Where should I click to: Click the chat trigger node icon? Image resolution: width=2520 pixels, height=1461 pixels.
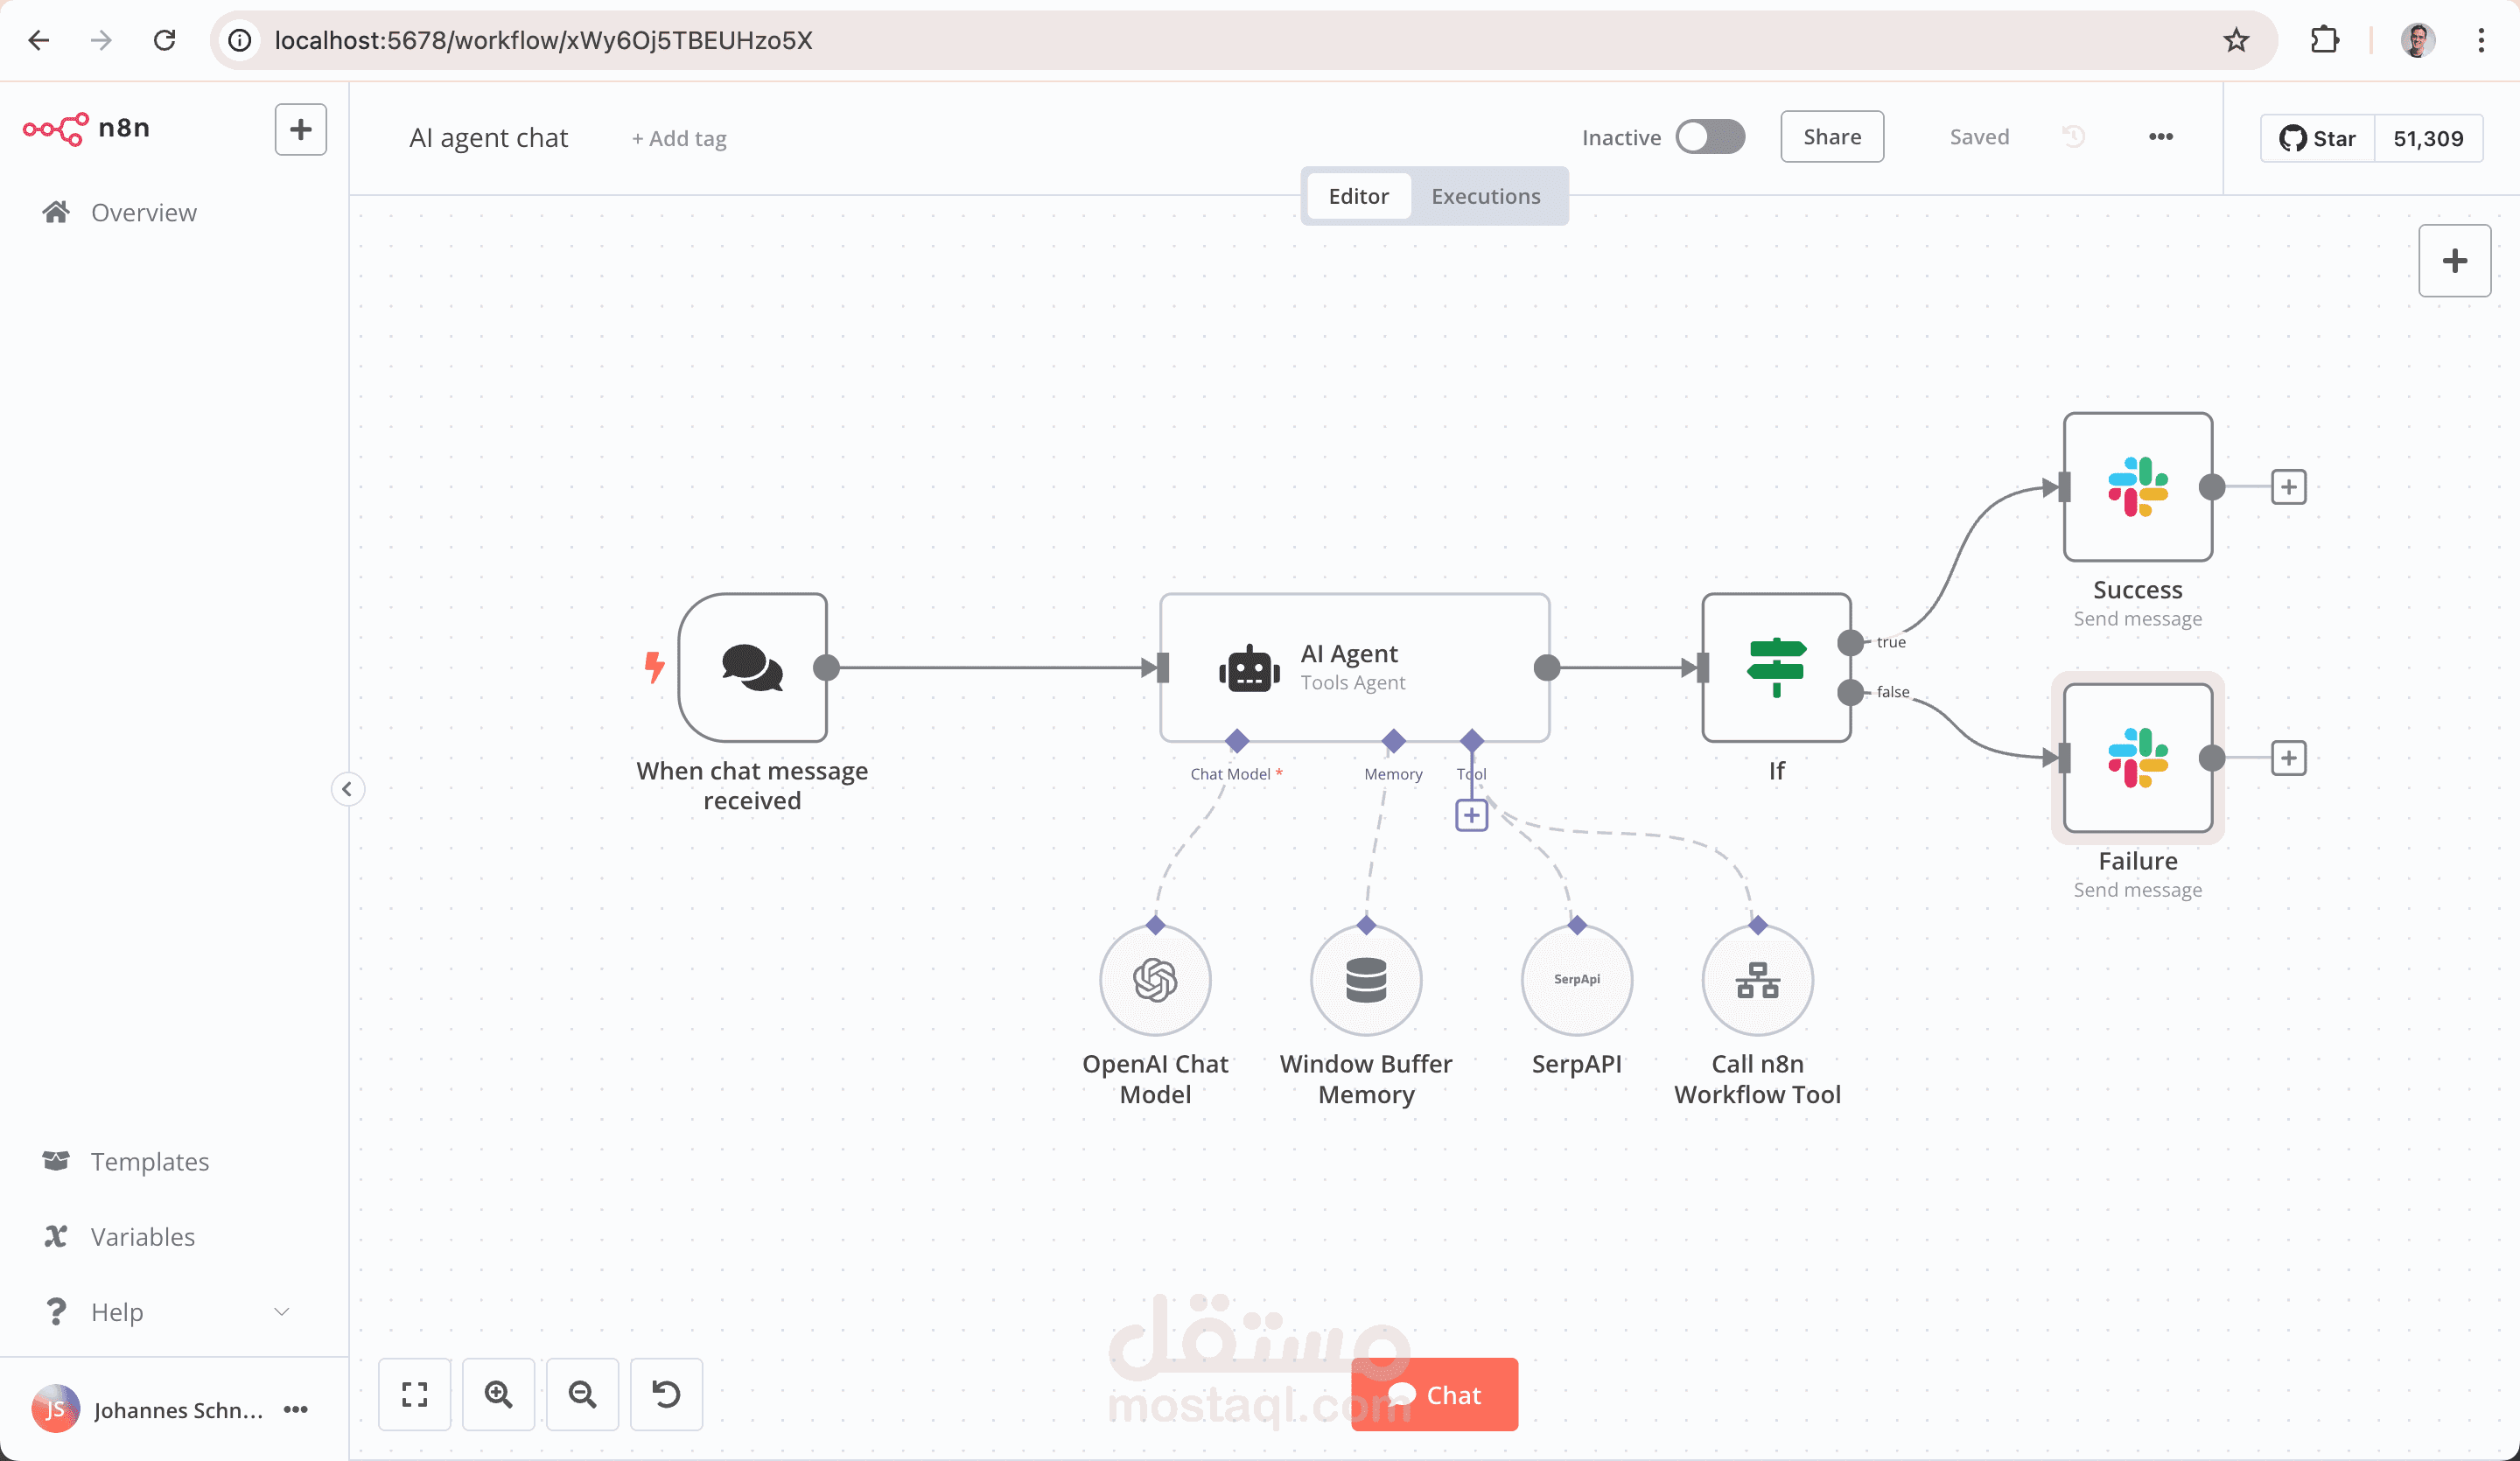coord(752,667)
